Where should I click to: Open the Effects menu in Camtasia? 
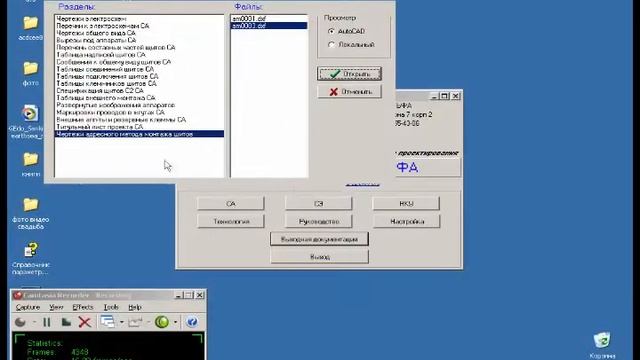pyautogui.click(x=83, y=307)
